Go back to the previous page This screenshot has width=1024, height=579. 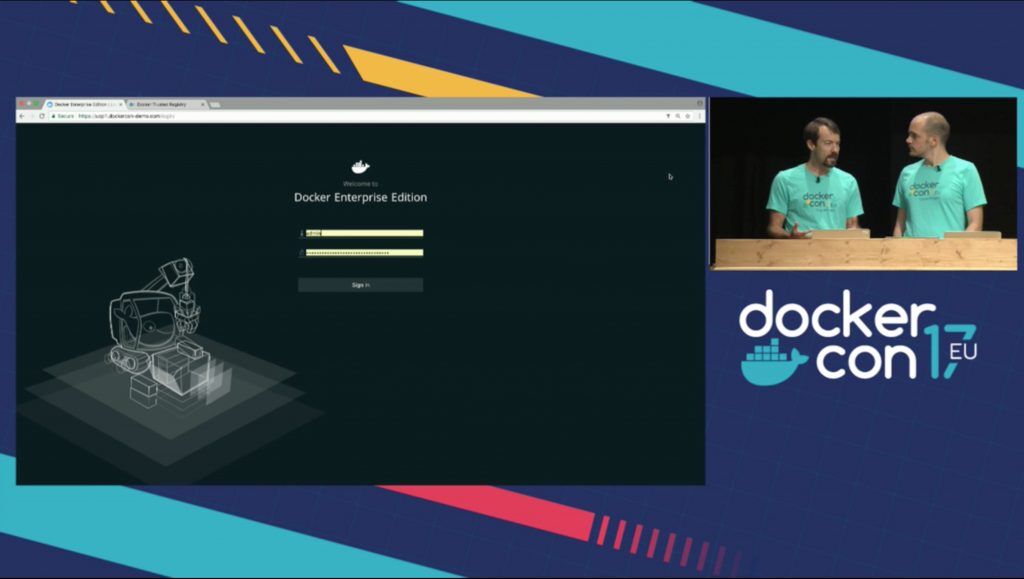click(x=22, y=116)
